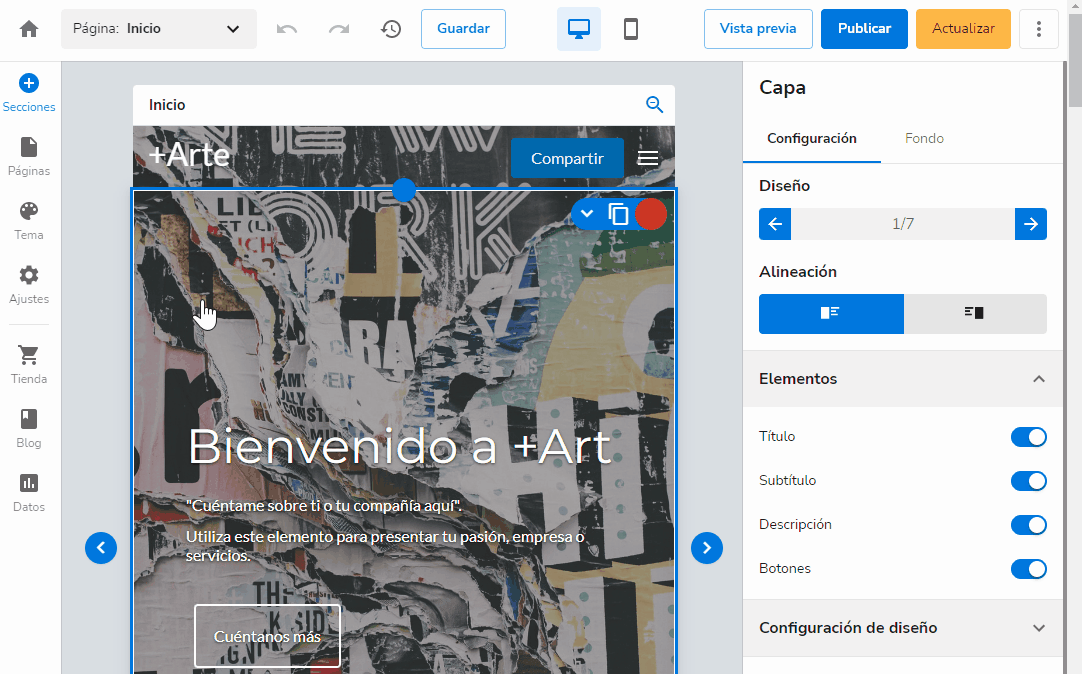Duplicate the selected section
Image resolution: width=1082 pixels, height=674 pixels.
(x=618, y=214)
